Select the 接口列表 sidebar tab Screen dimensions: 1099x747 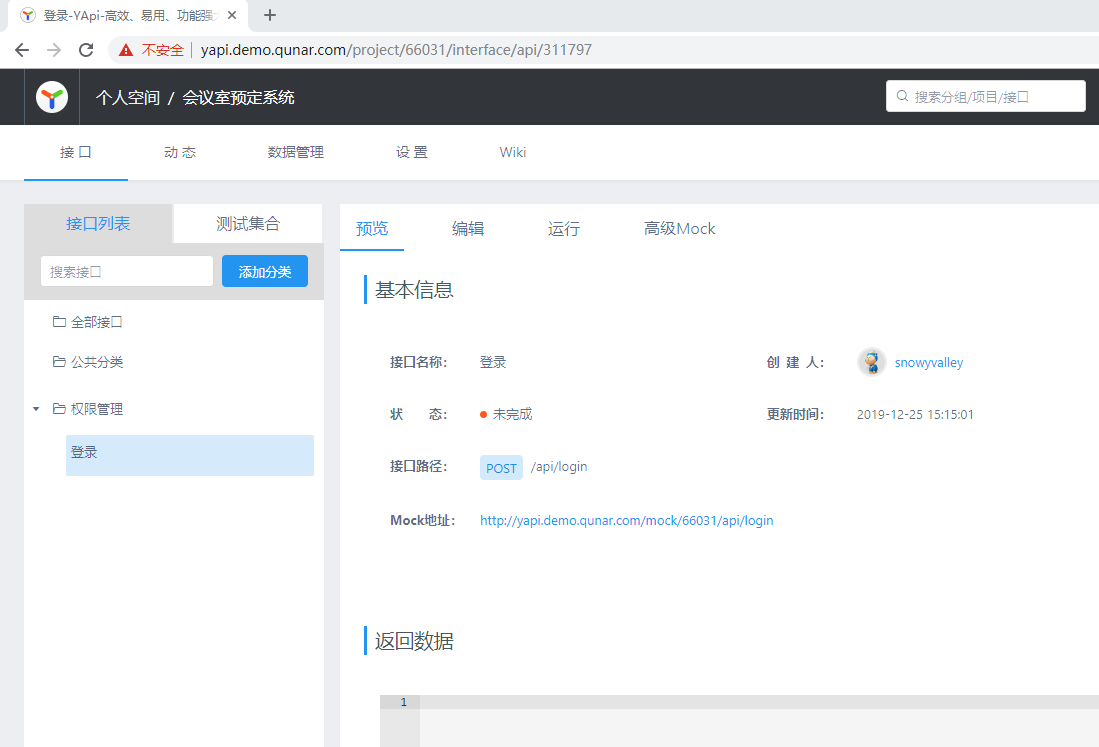point(97,224)
